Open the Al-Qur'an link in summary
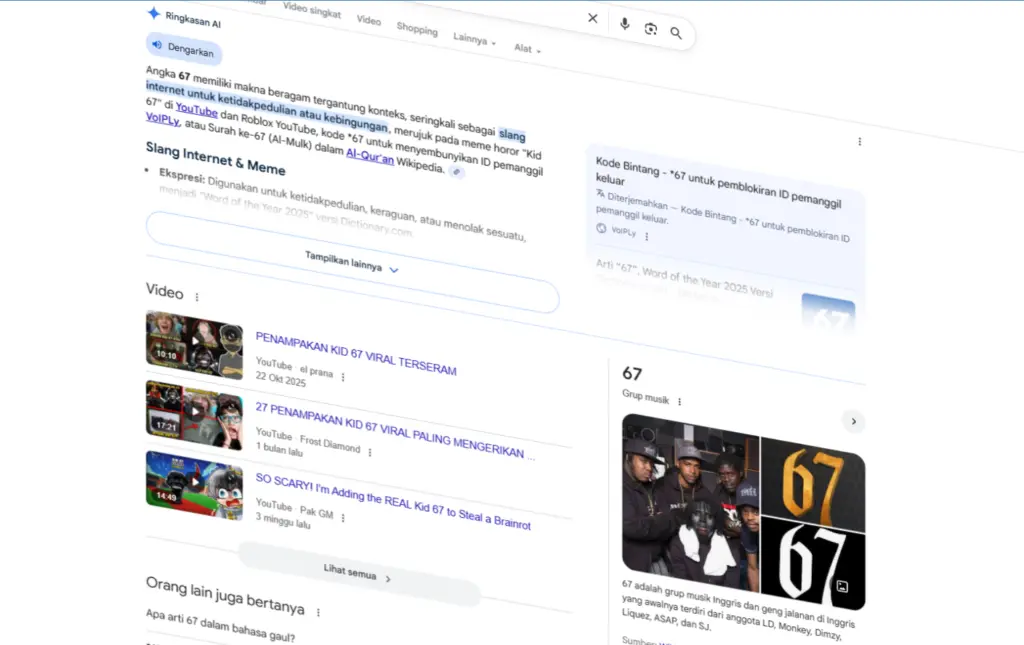Screen dimensions: 1024x645 [369, 155]
